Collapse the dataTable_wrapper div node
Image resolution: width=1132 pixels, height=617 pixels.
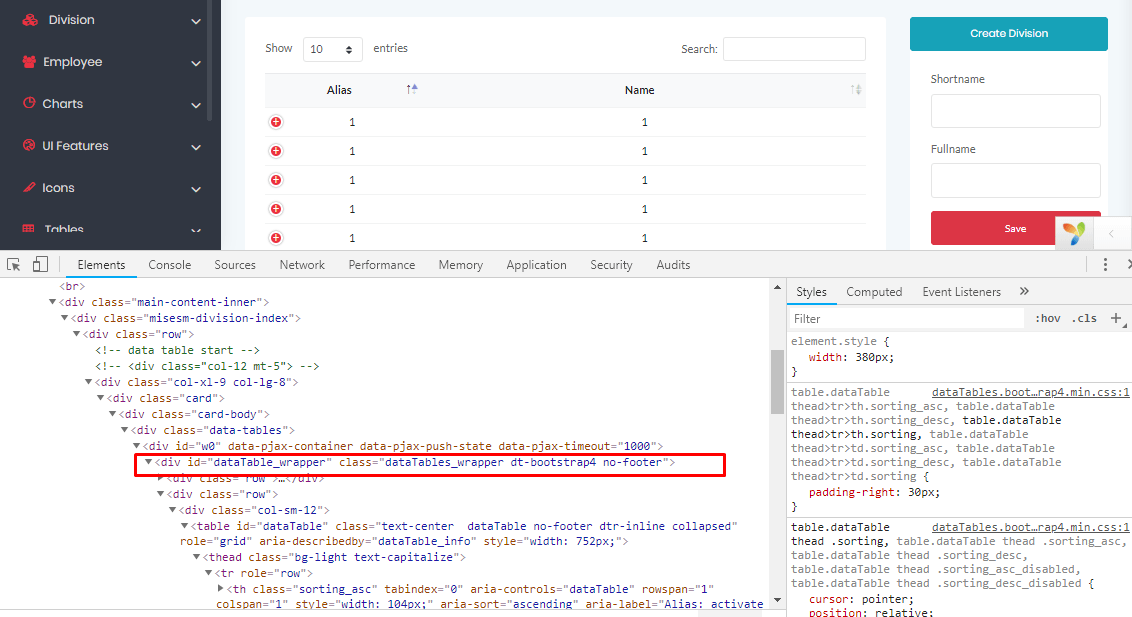click(x=149, y=463)
